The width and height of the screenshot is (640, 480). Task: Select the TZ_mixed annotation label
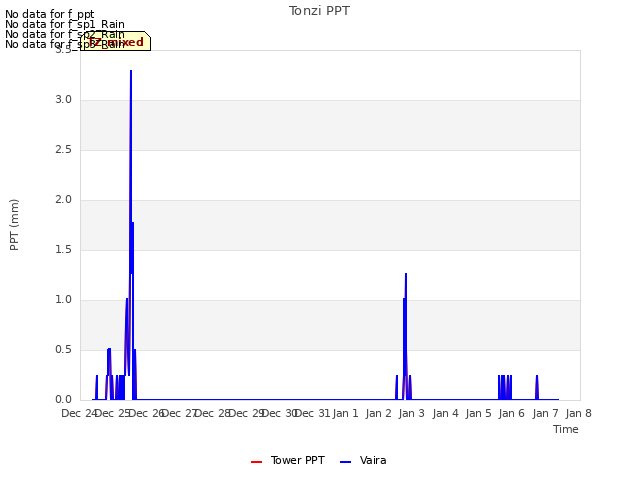(x=116, y=42)
